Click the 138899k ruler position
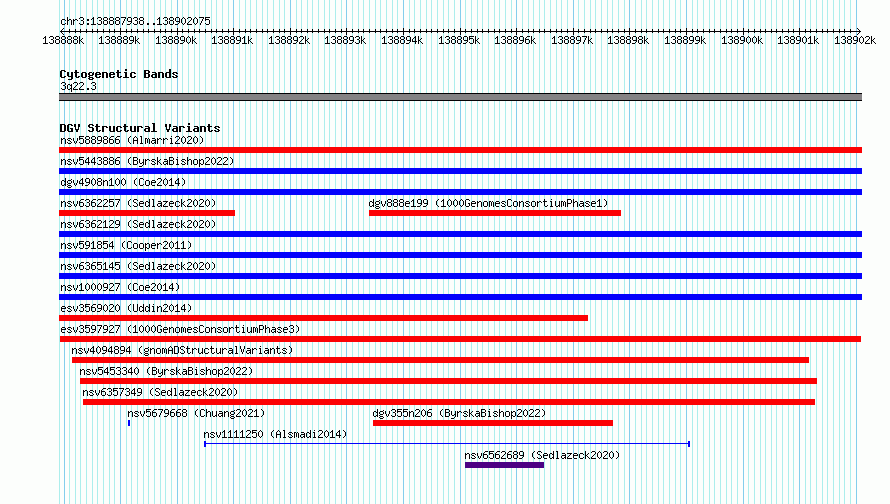This screenshot has width=890, height=504. pos(685,40)
